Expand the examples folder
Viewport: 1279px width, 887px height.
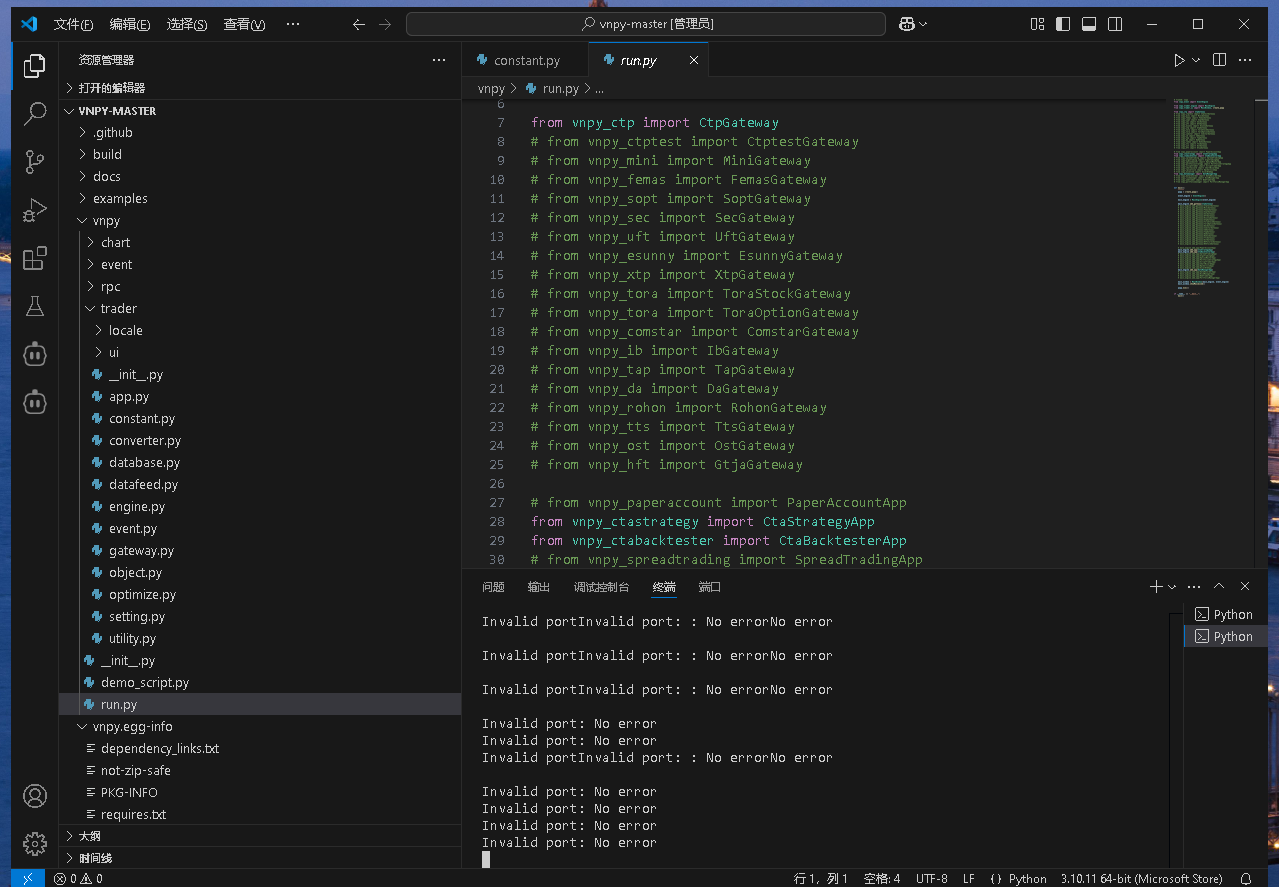(260, 199)
